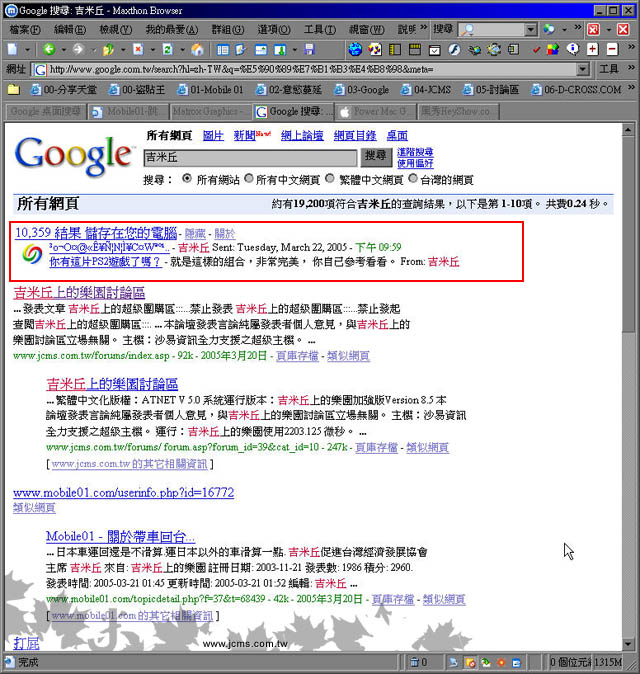Open the 圖片 images link
This screenshot has width=640, height=674.
(x=213, y=136)
